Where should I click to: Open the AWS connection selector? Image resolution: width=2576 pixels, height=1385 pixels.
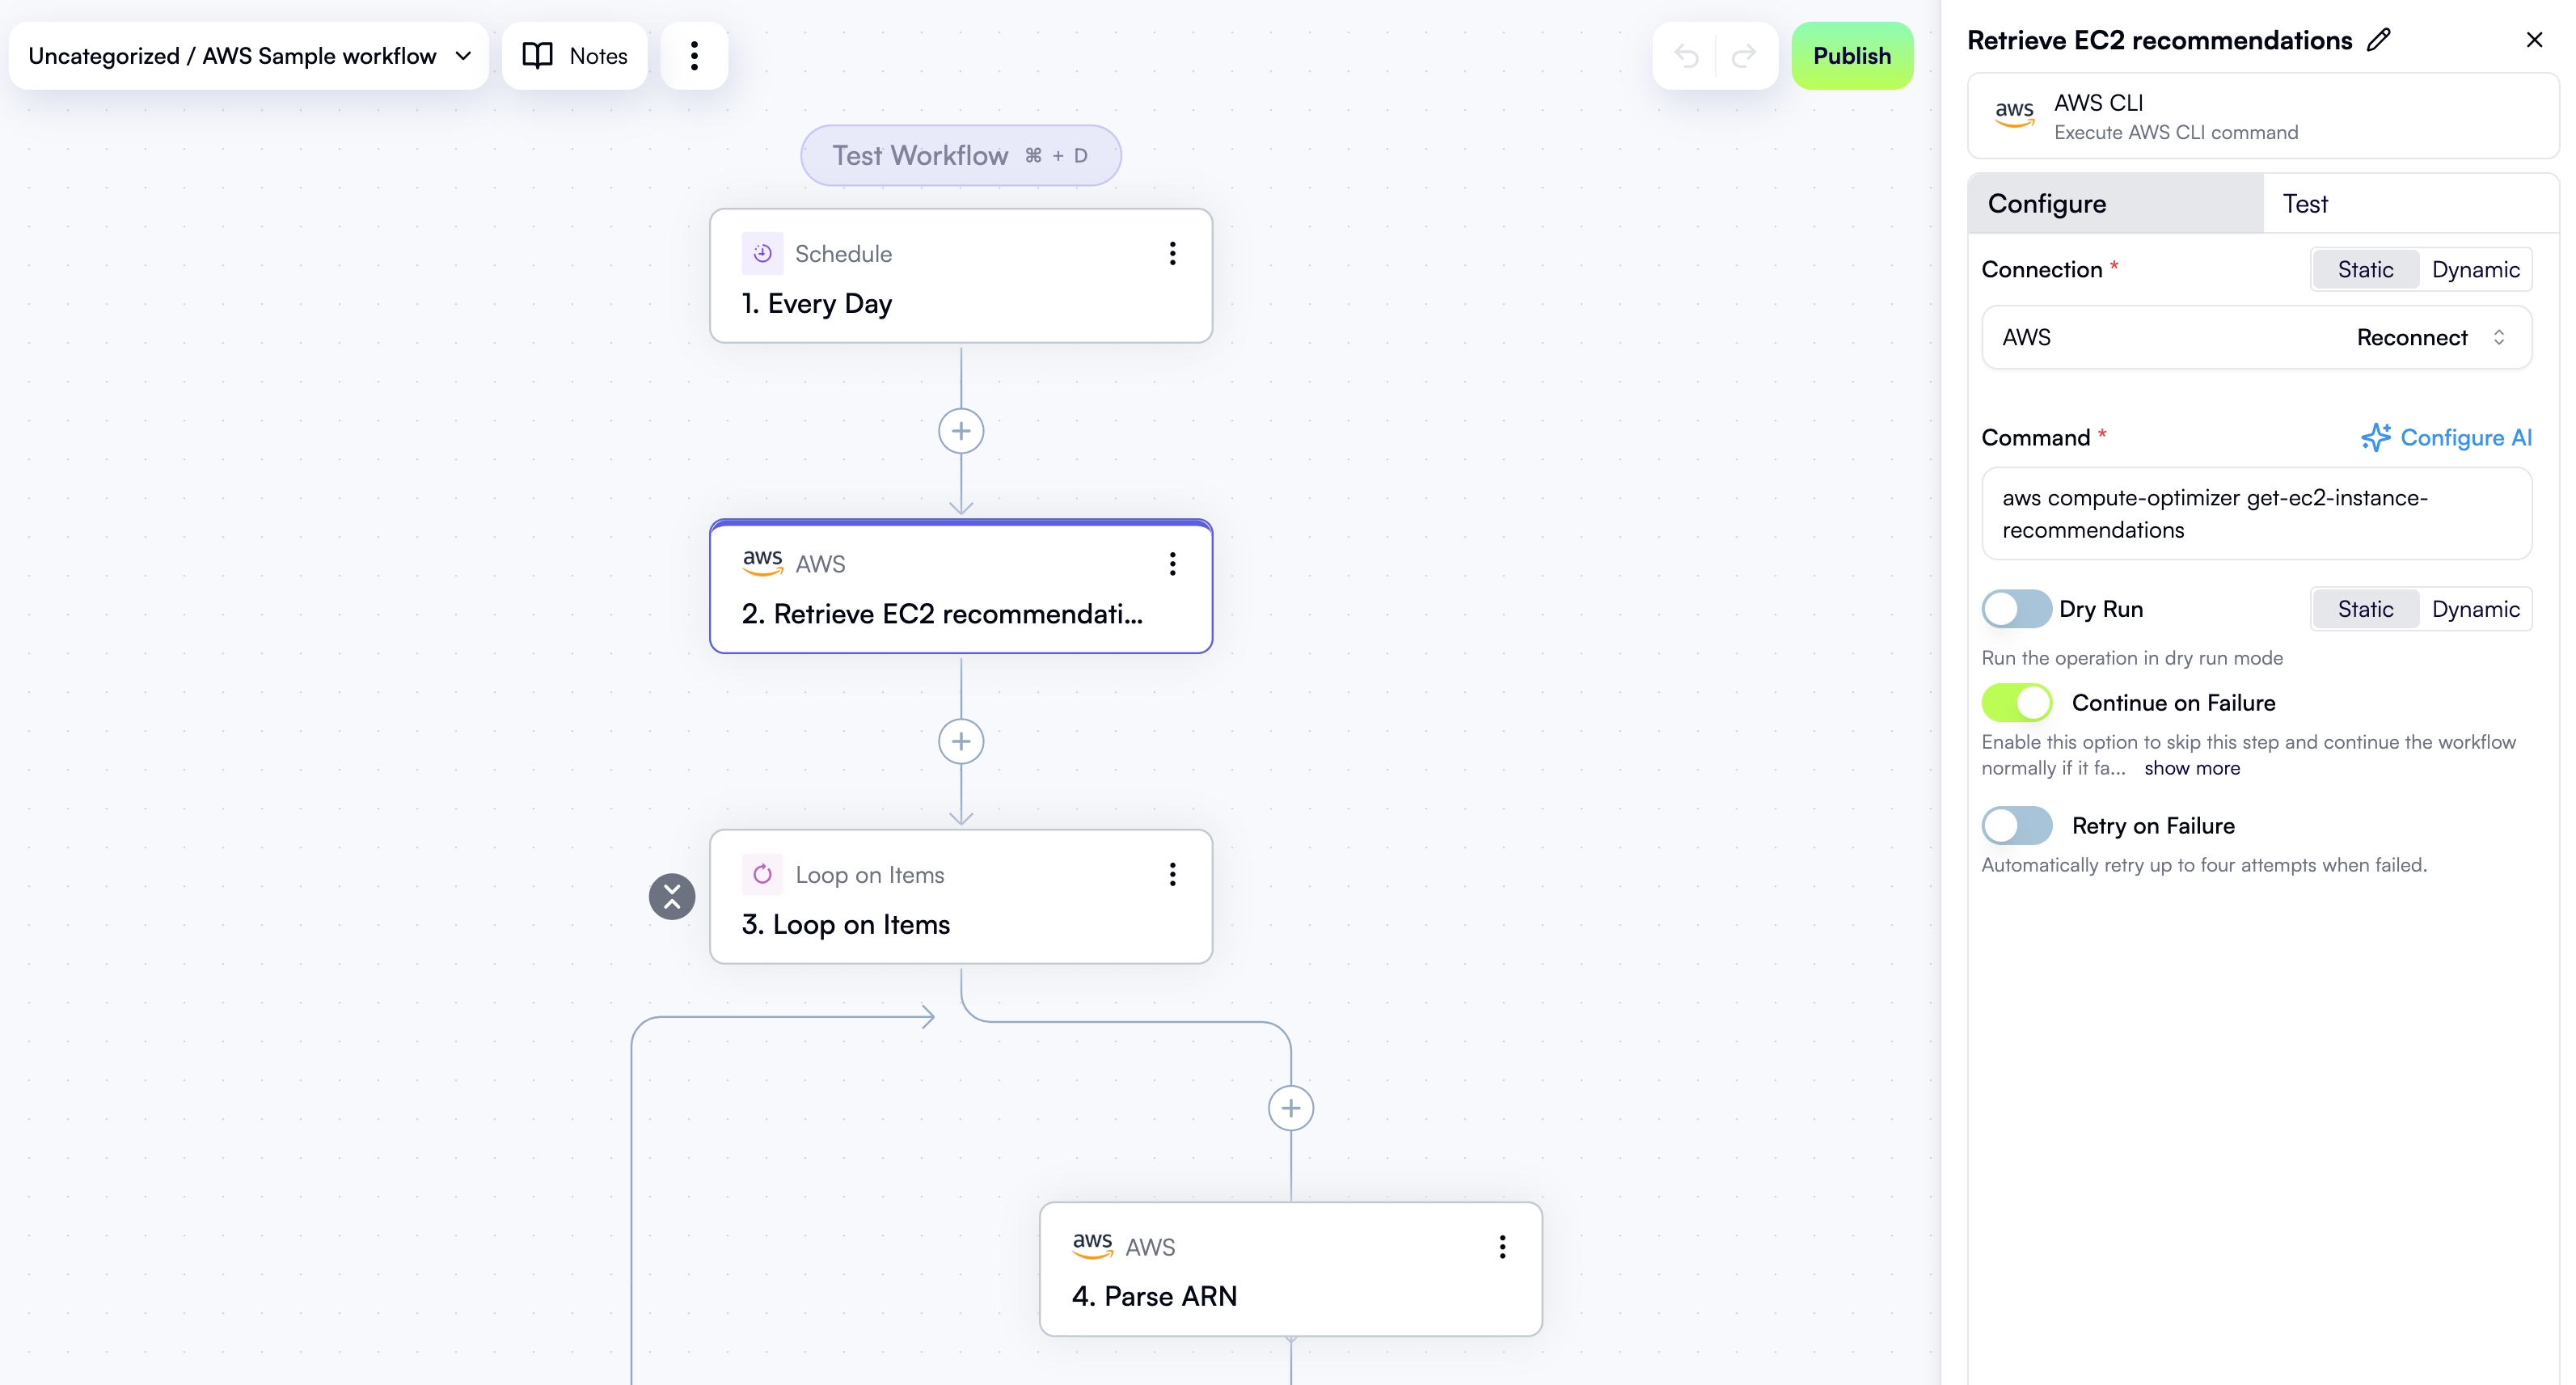point(2255,337)
